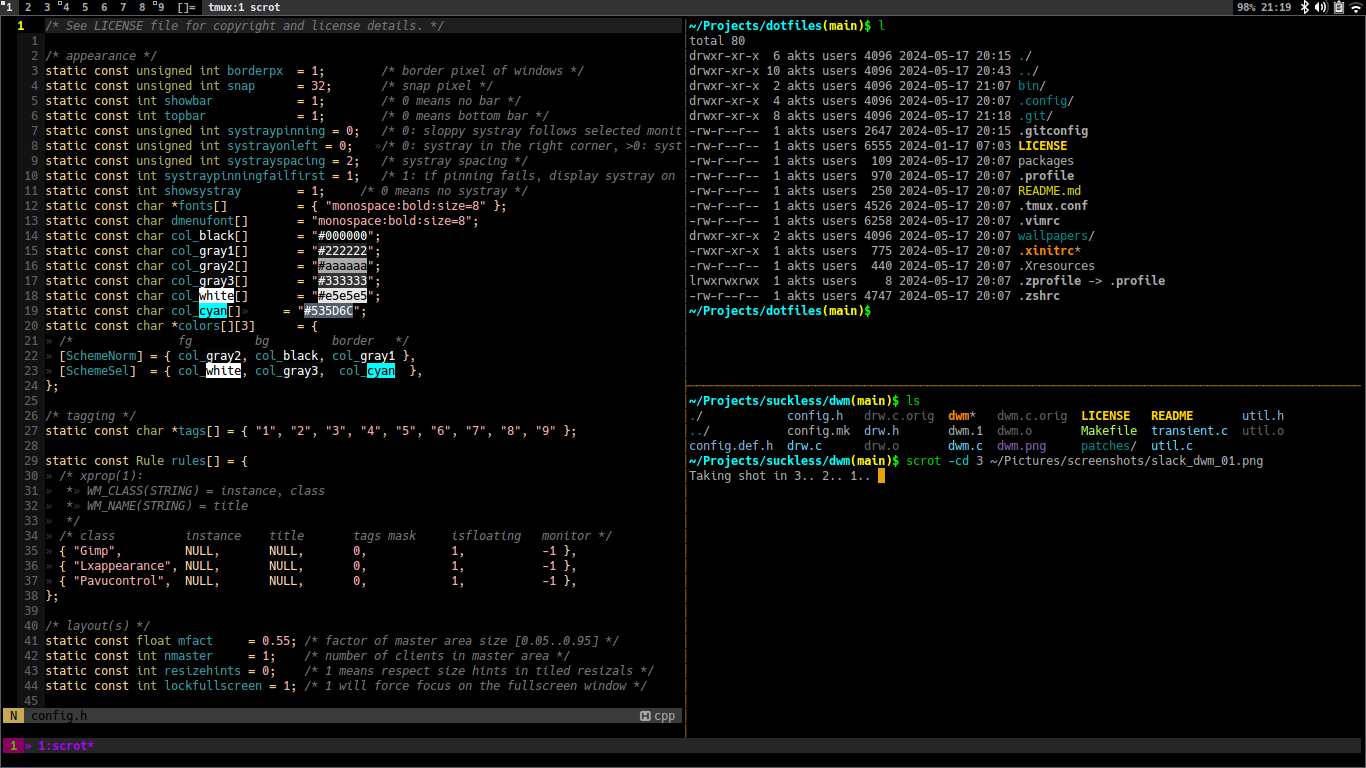
Task: Click 'util.h' in dwm listing
Action: pos(1263,416)
